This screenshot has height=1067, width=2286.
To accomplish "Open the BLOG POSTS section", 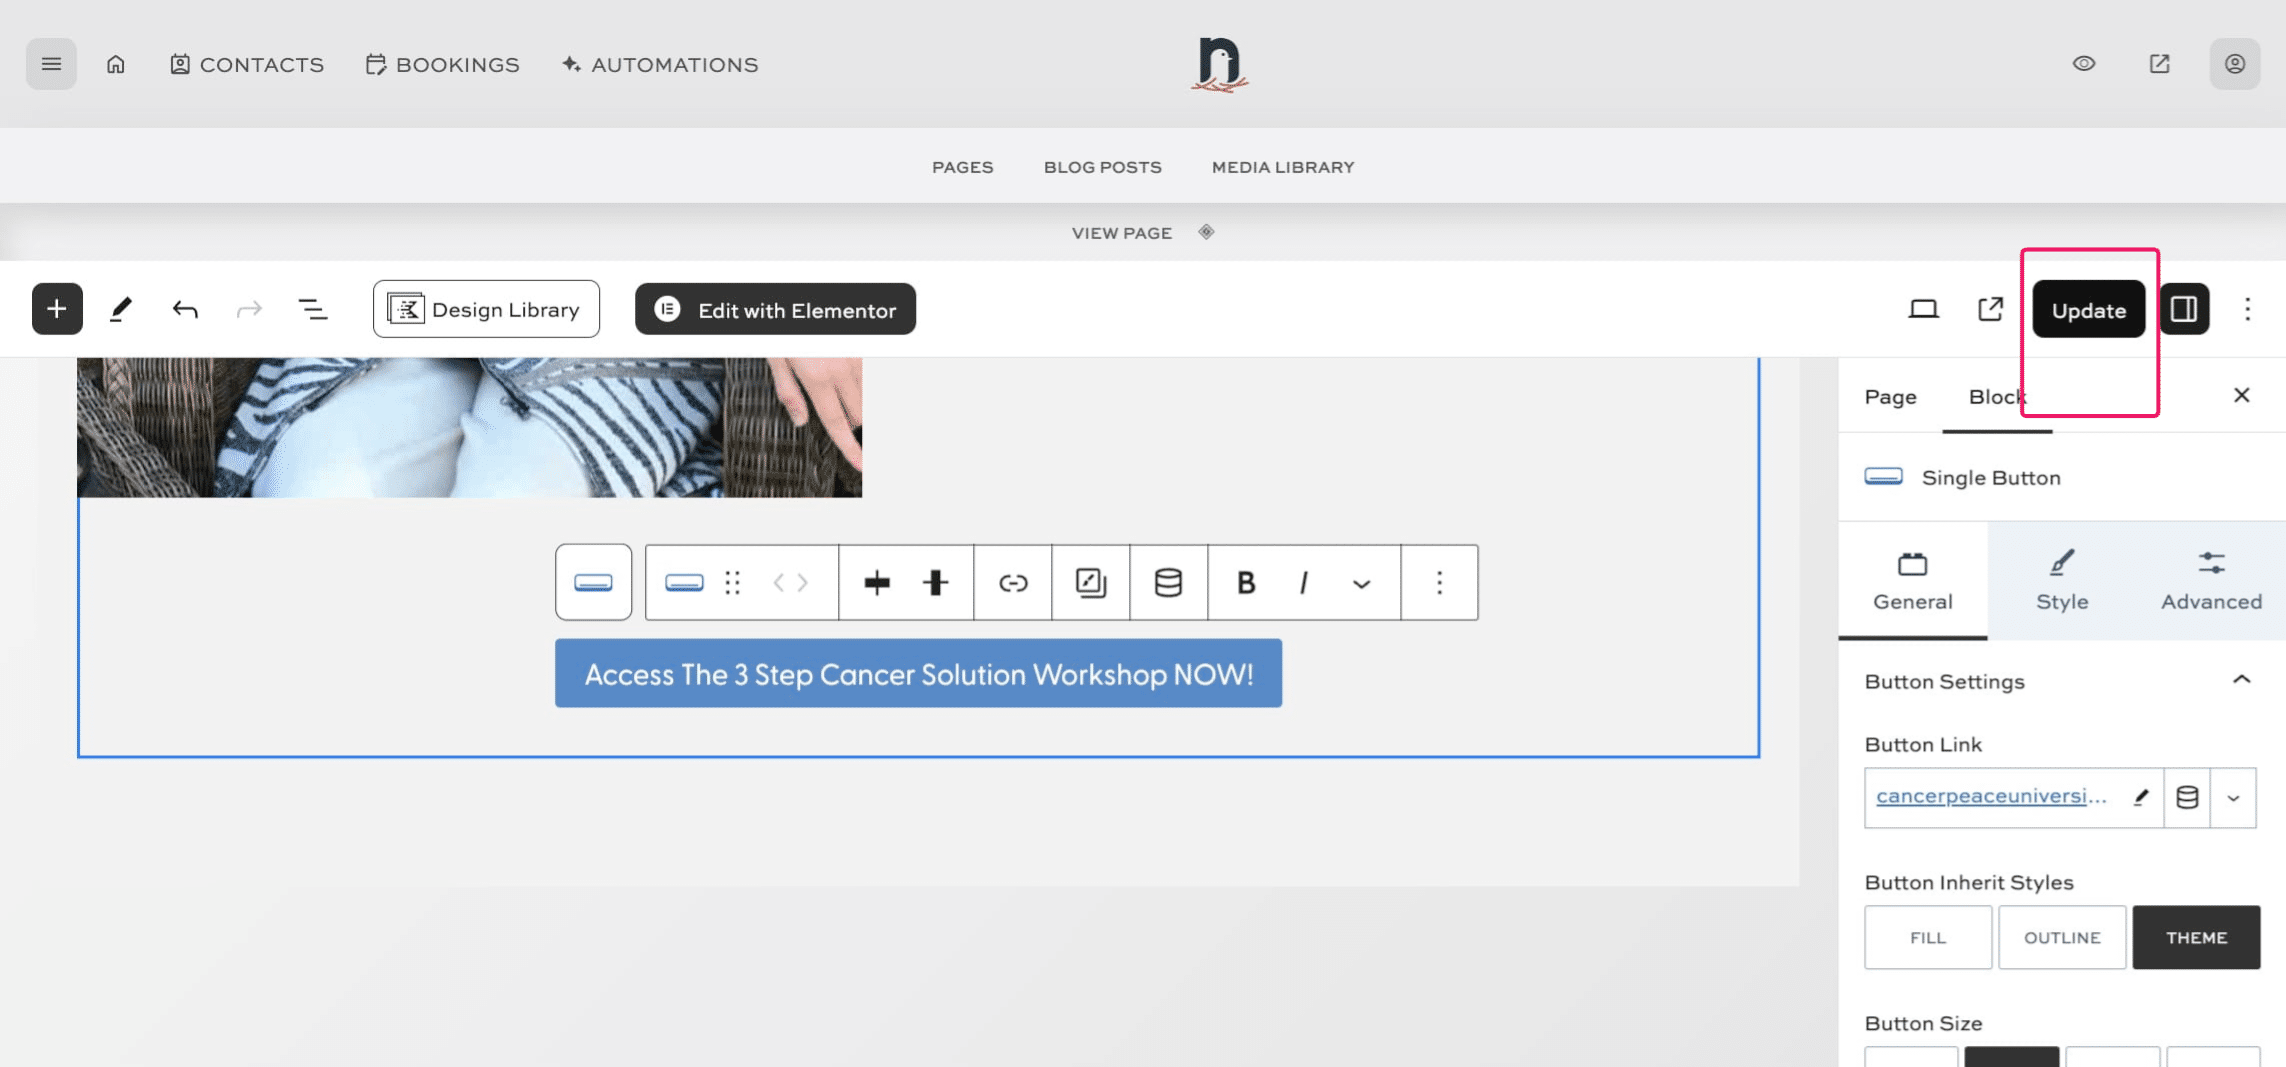I will coord(1102,166).
